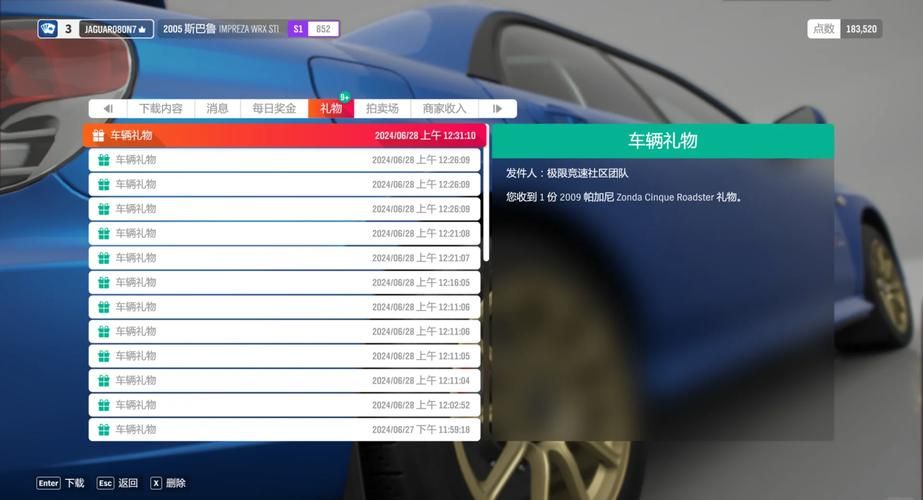Click the JAGUAR080N7 player name tag
Viewport: 923px width, 500px height.
[x=116, y=29]
